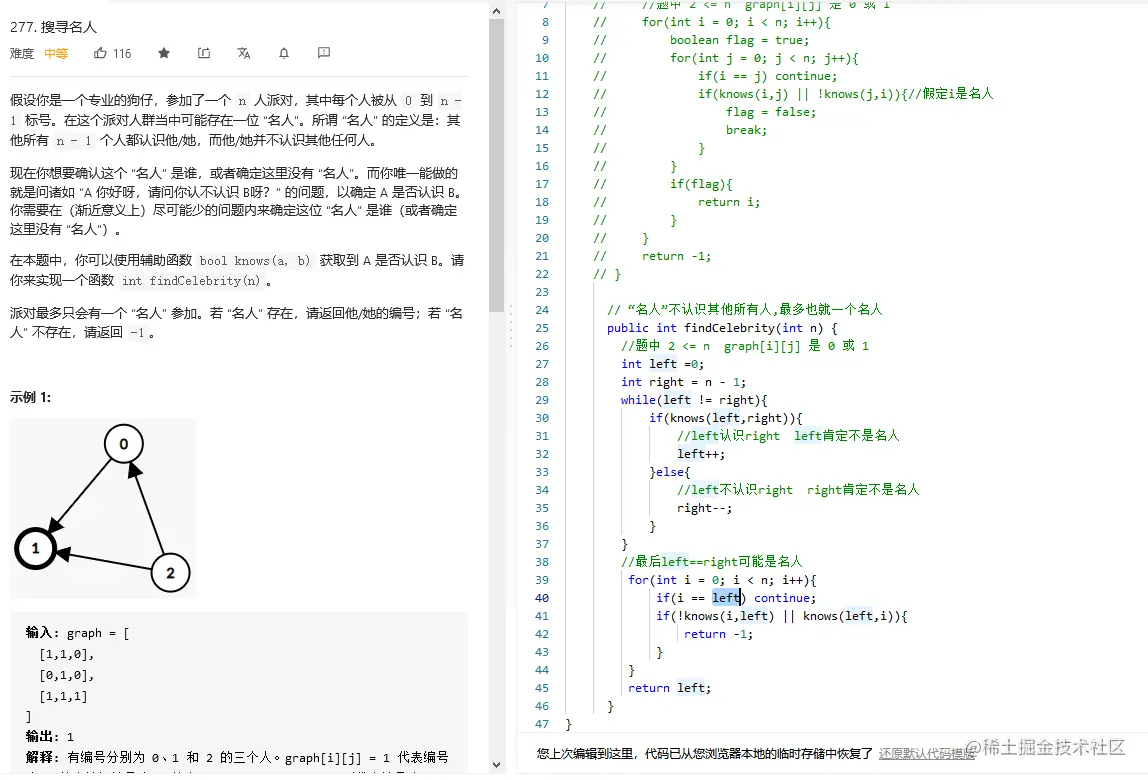Star the problem to favorite it
1148x780 pixels.
[163, 54]
